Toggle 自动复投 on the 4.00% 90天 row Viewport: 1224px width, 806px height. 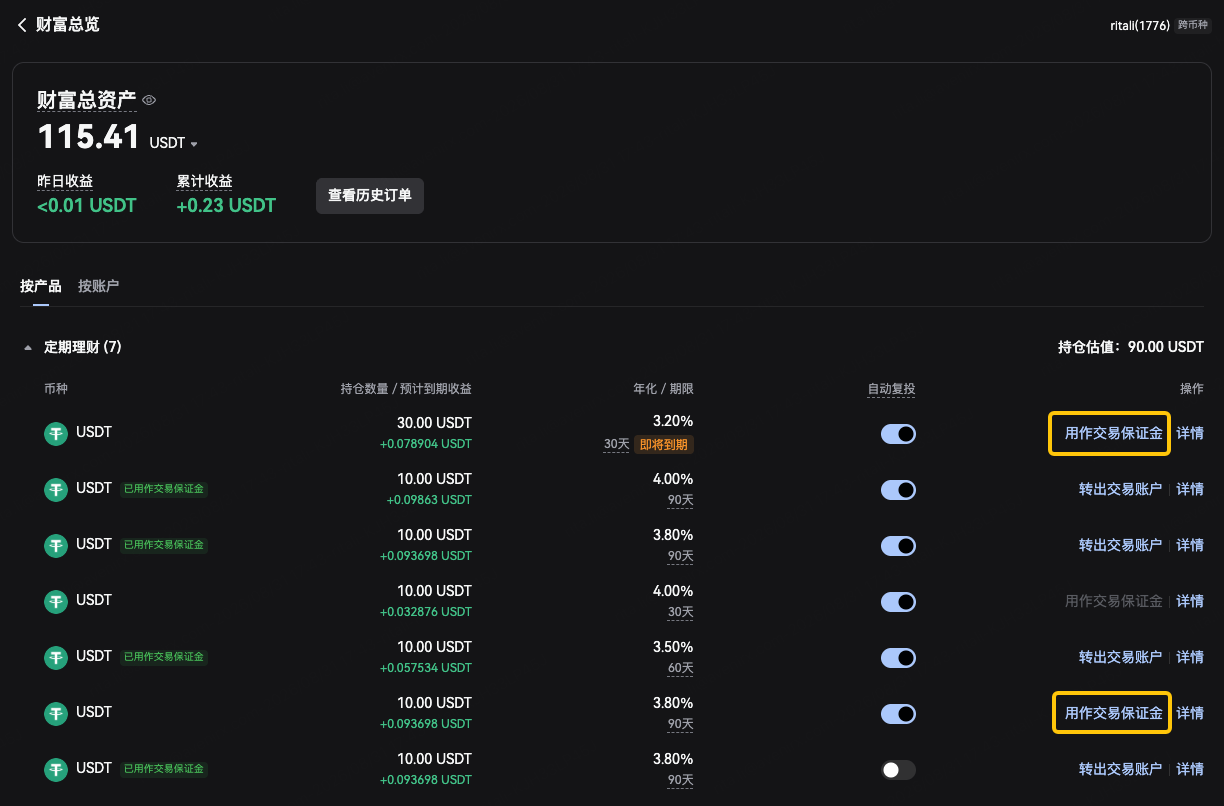pos(898,490)
